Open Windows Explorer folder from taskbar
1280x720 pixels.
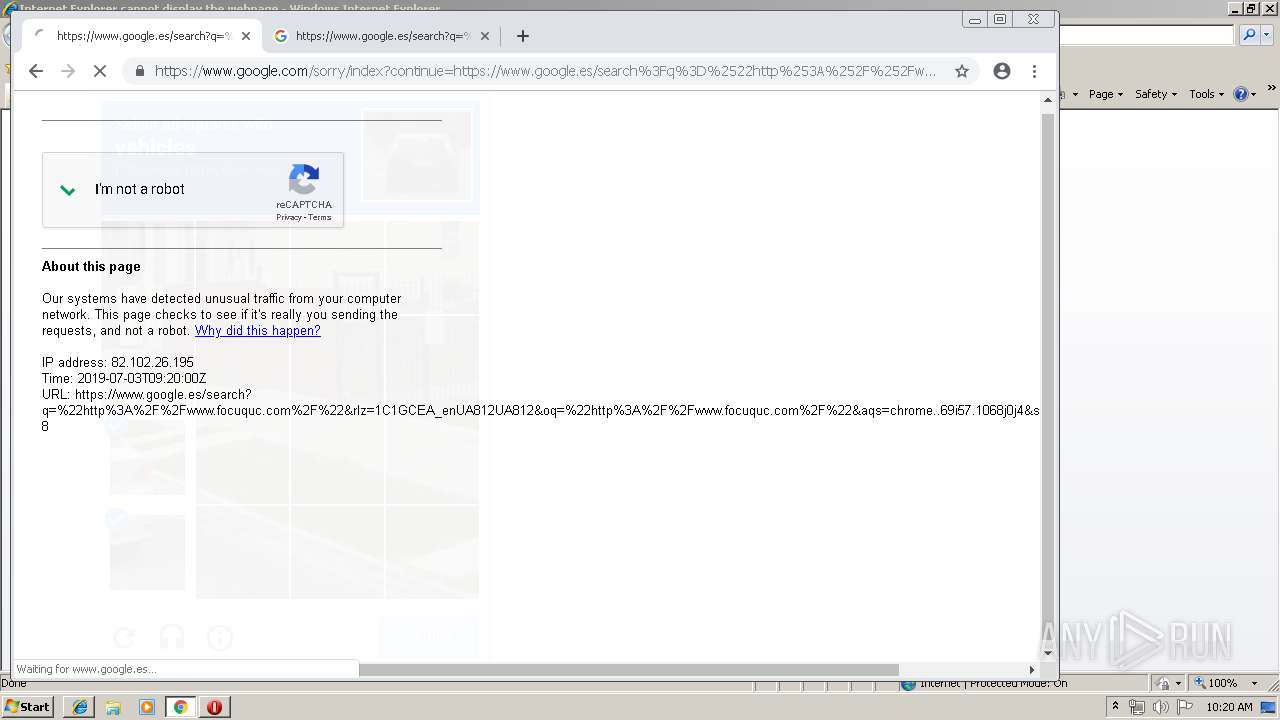click(x=113, y=707)
